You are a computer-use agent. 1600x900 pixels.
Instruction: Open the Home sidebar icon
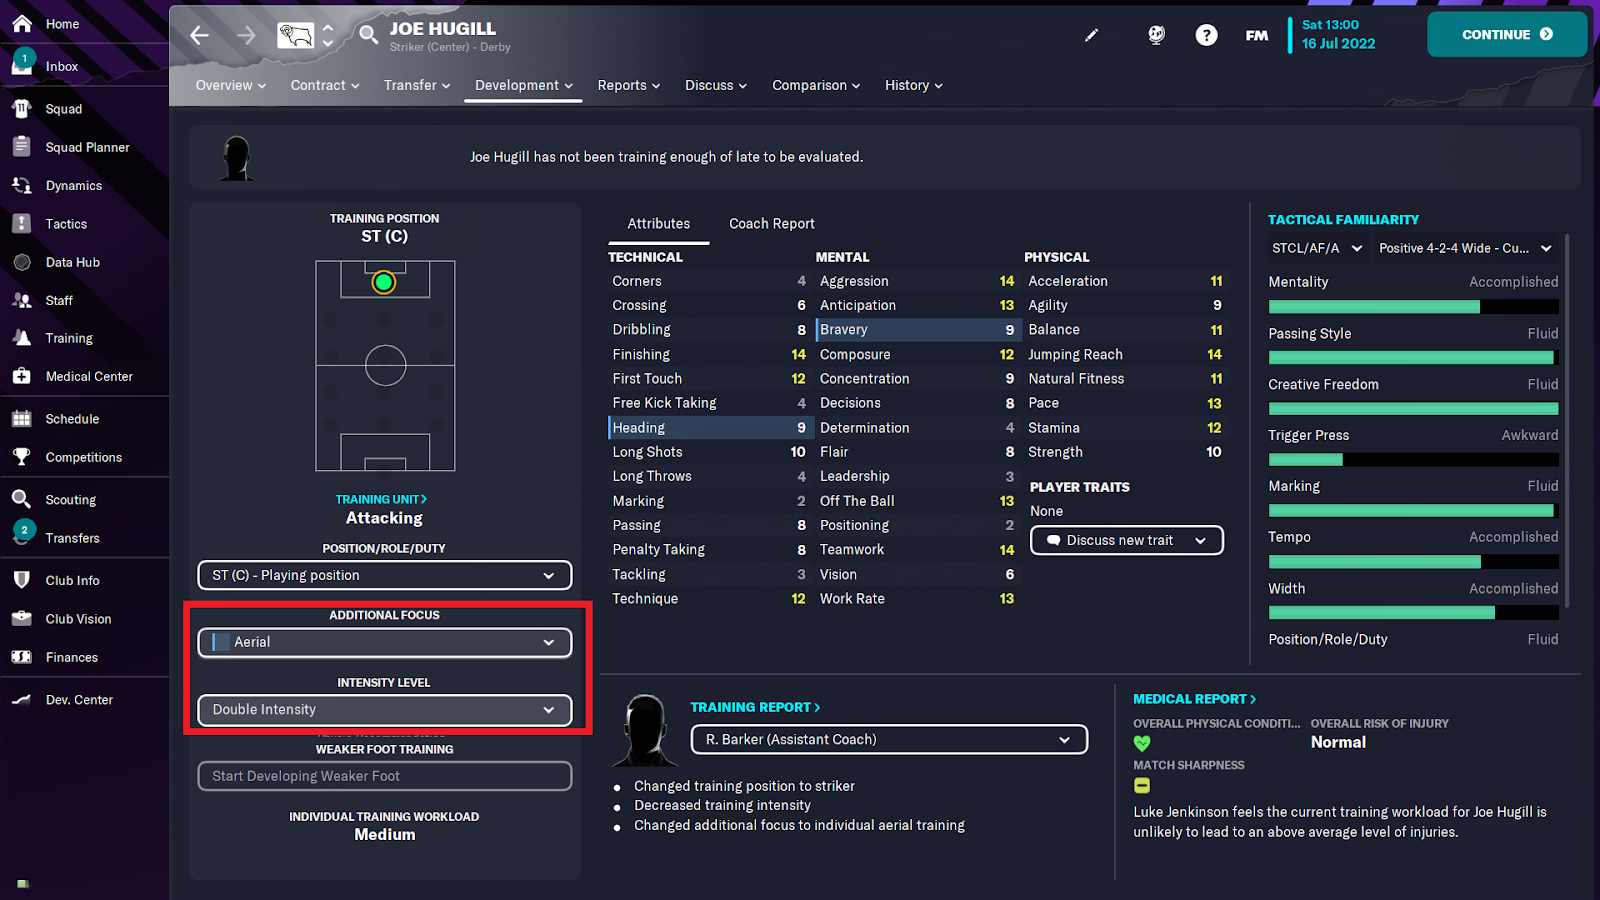click(22, 23)
